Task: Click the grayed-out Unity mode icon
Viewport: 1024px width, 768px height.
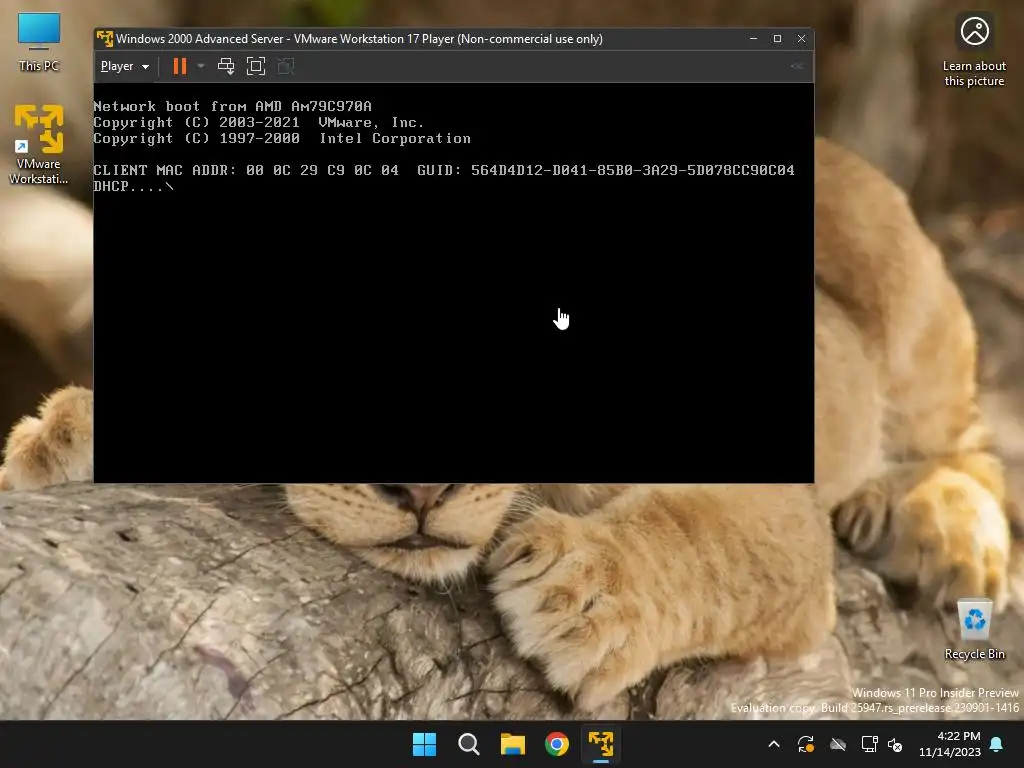Action: pyautogui.click(x=286, y=66)
